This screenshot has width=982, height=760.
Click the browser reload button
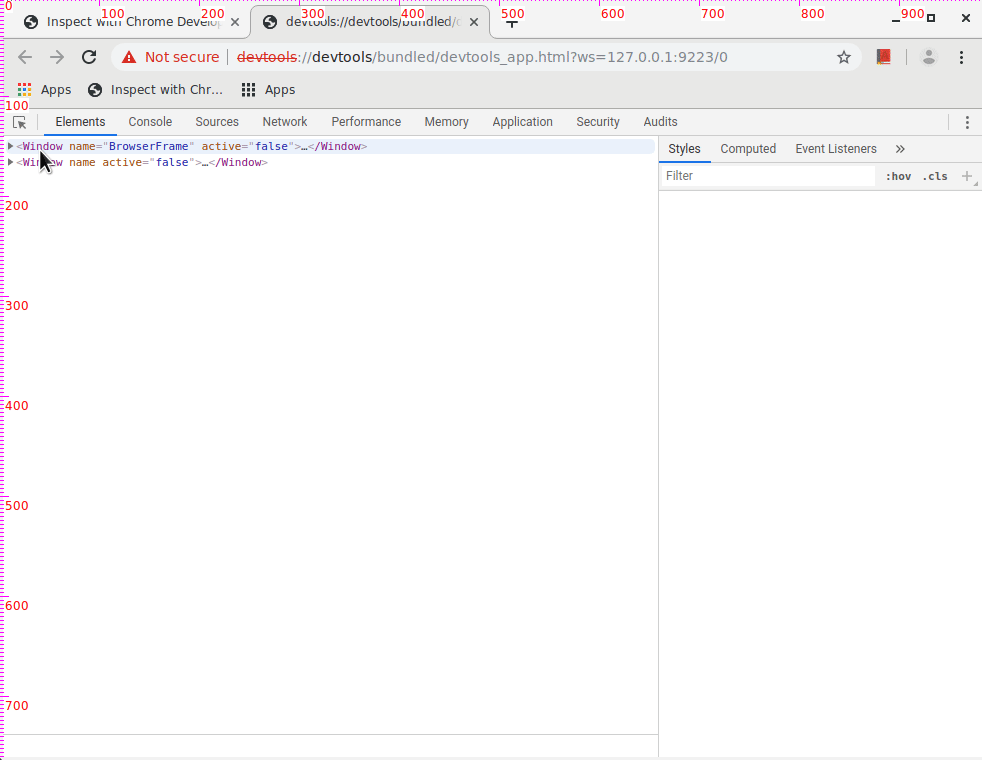(x=89, y=57)
